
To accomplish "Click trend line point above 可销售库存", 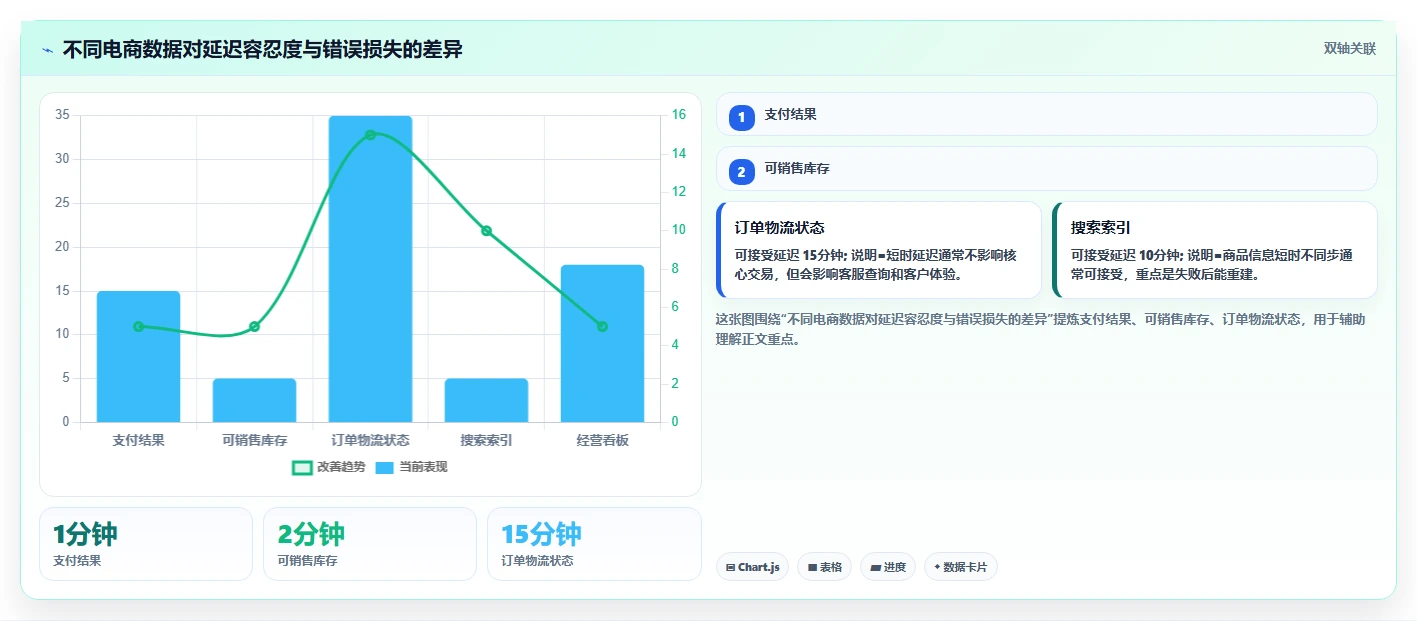I will 254,326.
